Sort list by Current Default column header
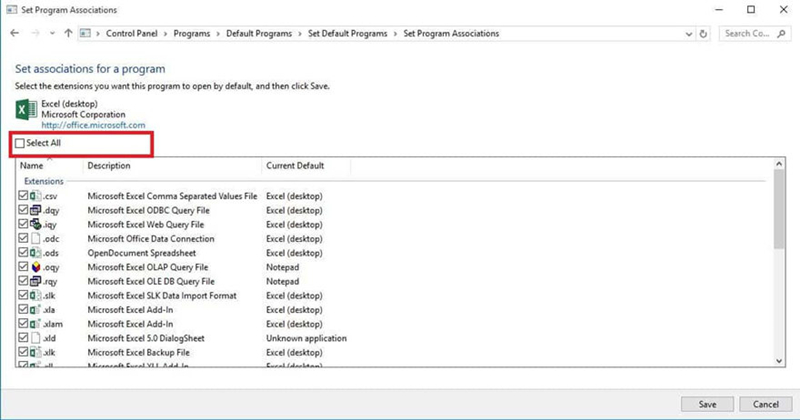800x420 pixels. 295,166
